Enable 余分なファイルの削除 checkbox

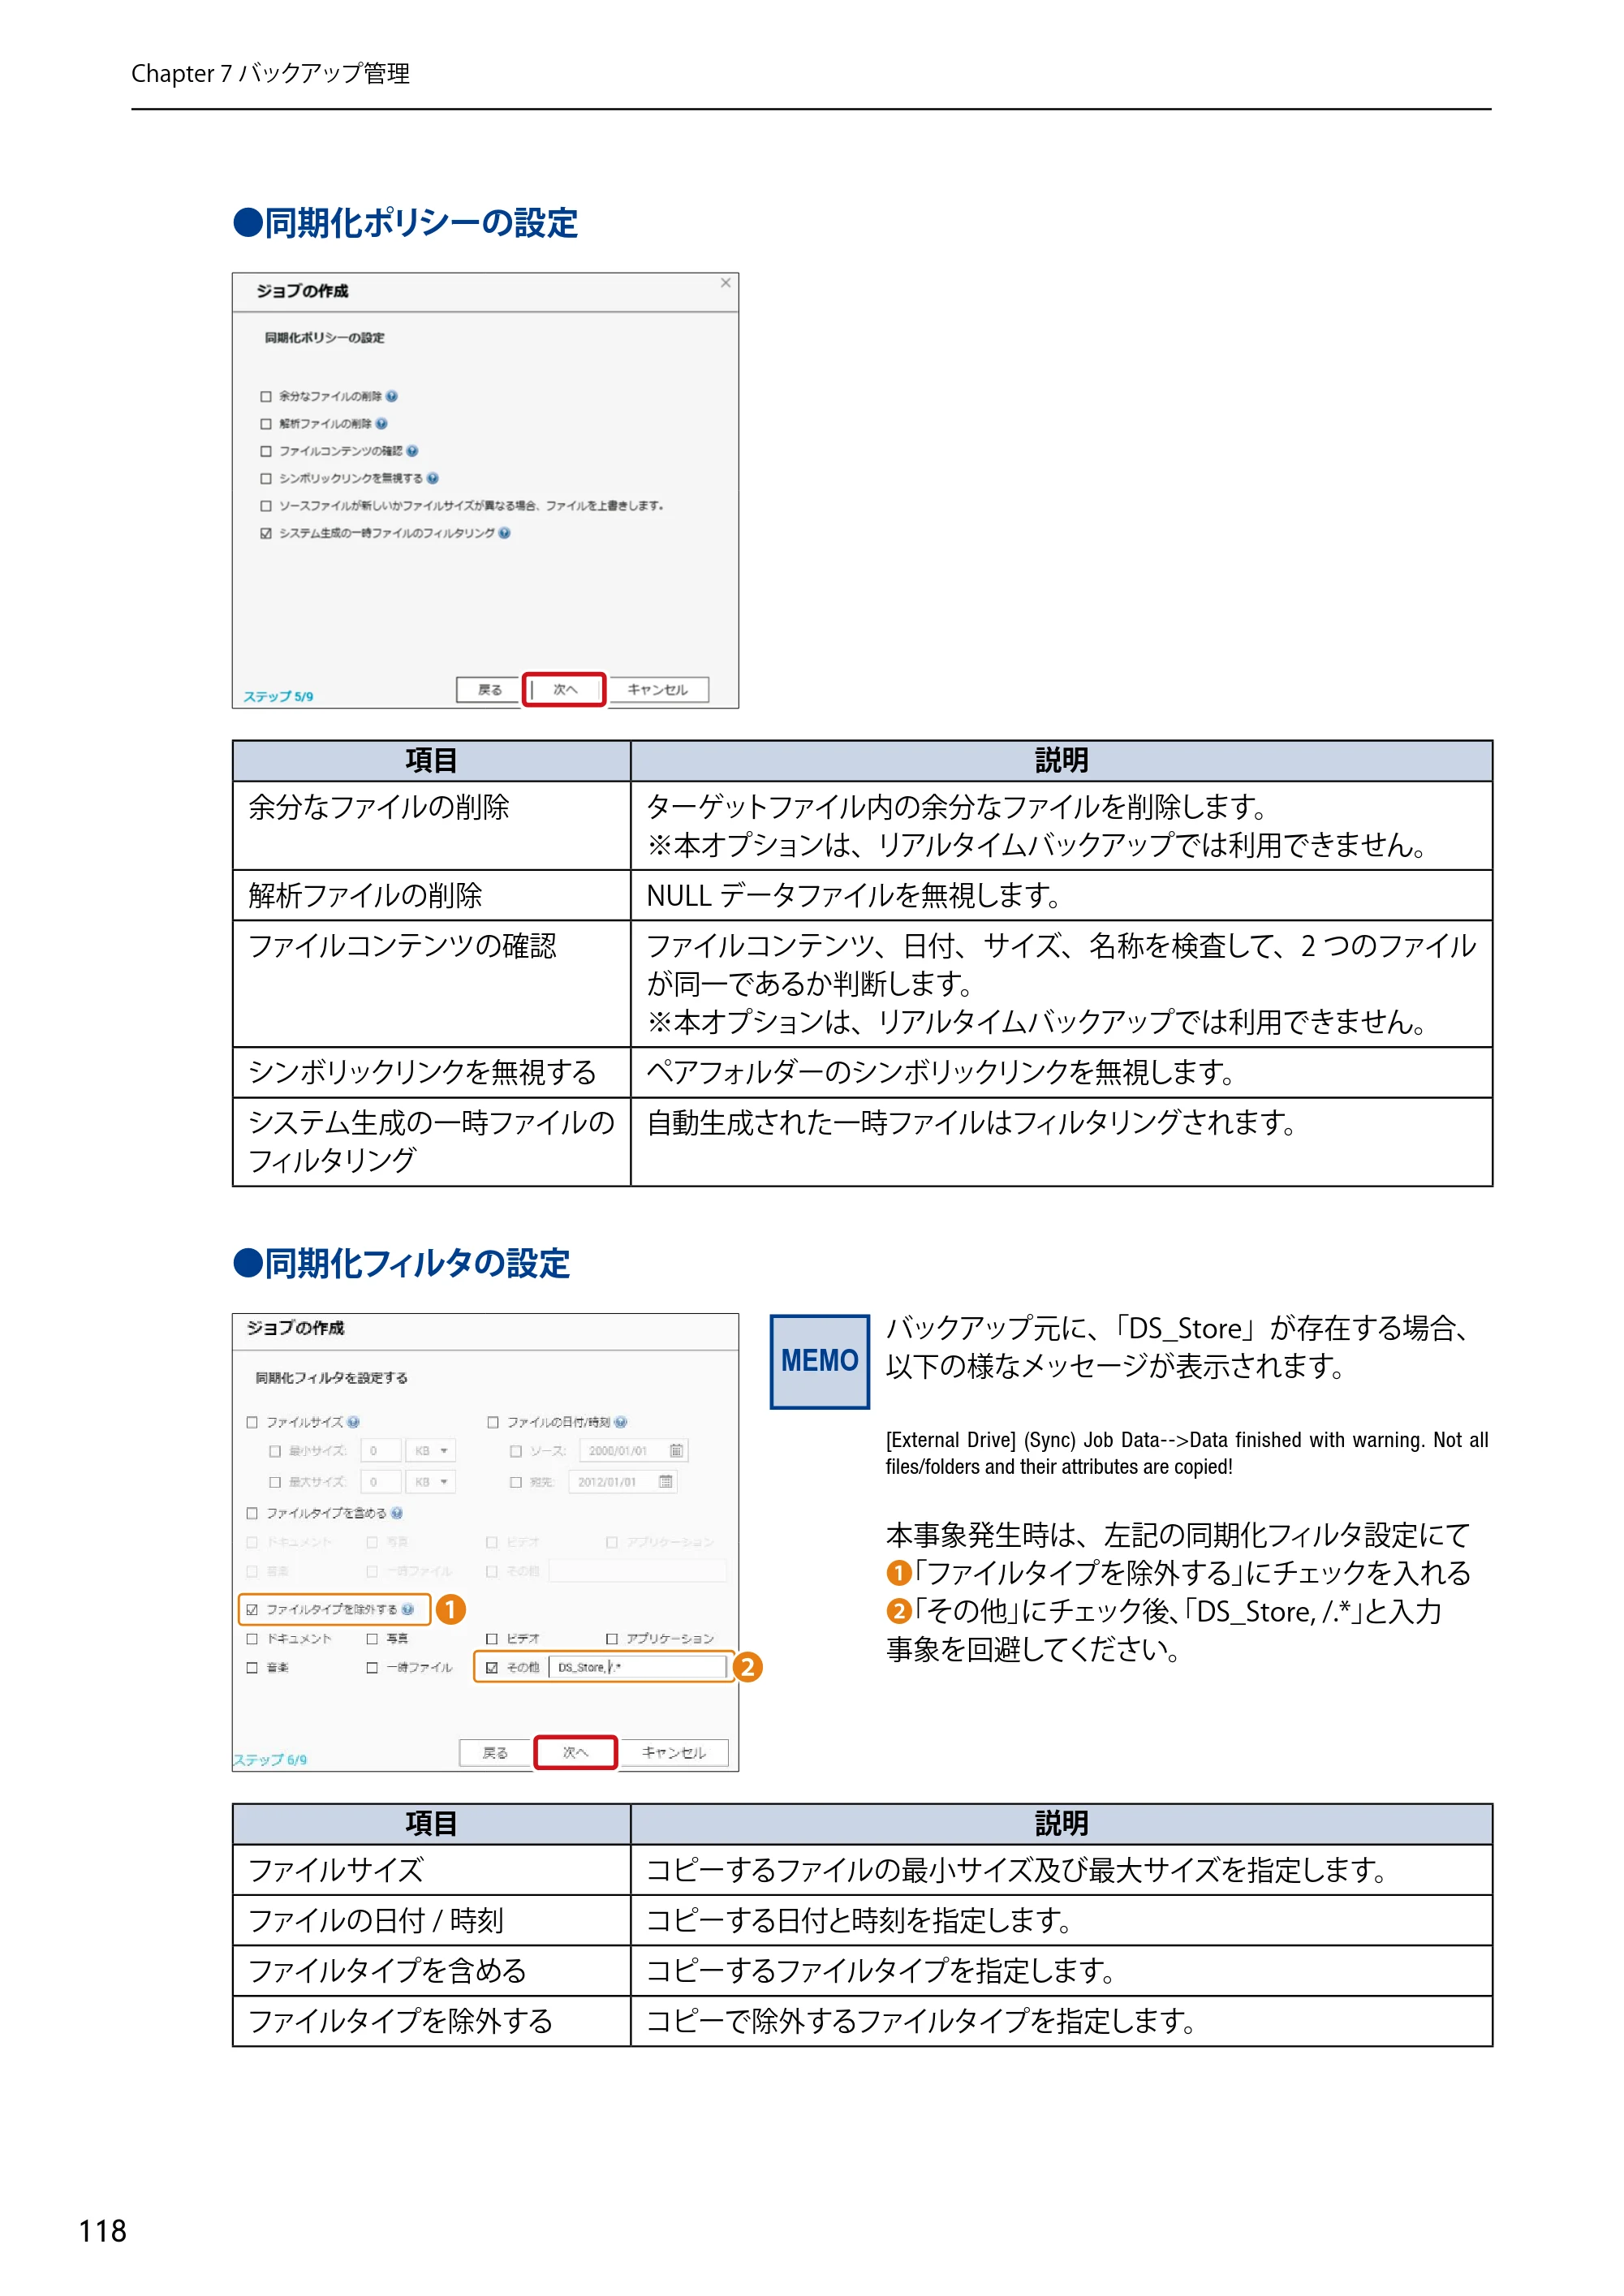(x=266, y=396)
